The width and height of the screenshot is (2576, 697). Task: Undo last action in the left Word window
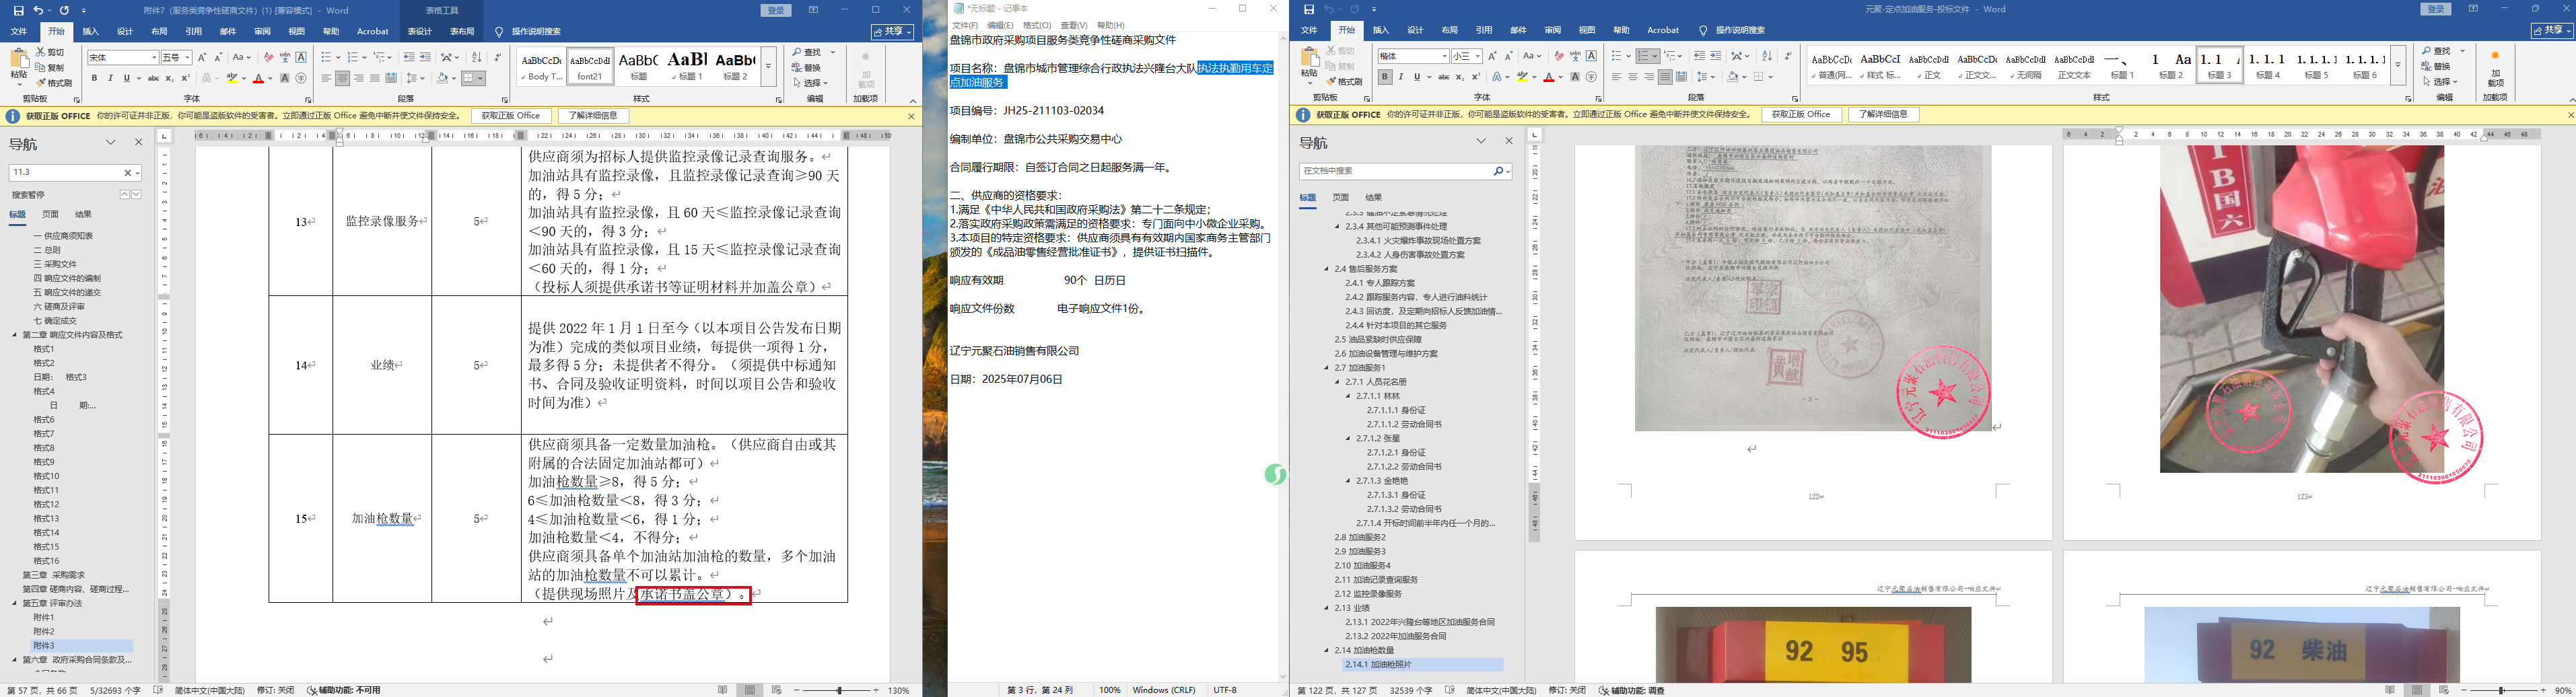click(x=39, y=10)
